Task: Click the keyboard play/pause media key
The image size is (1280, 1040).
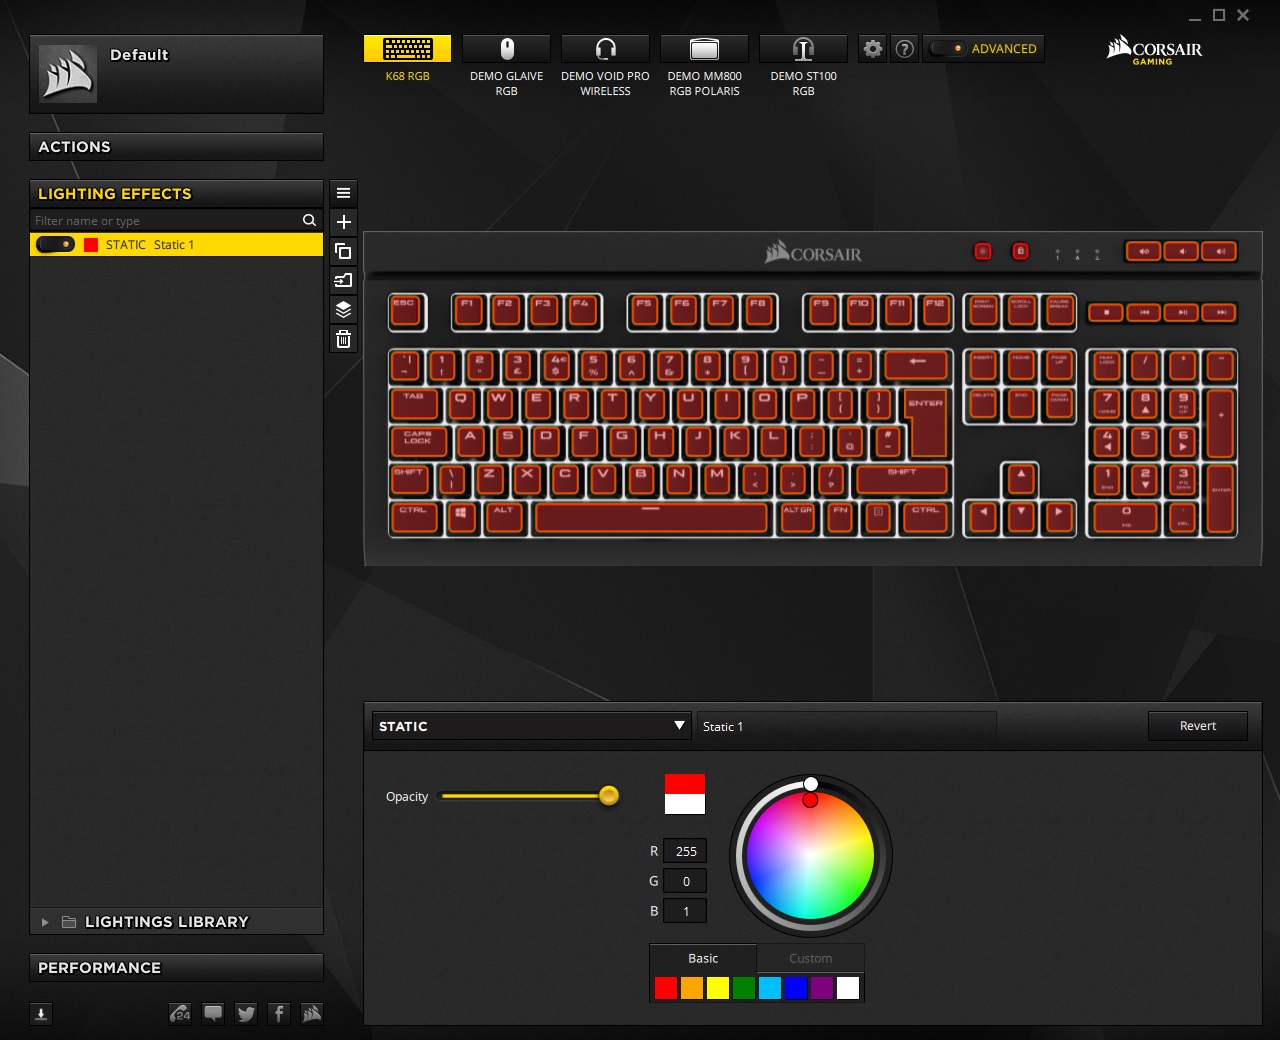Action: (1182, 313)
